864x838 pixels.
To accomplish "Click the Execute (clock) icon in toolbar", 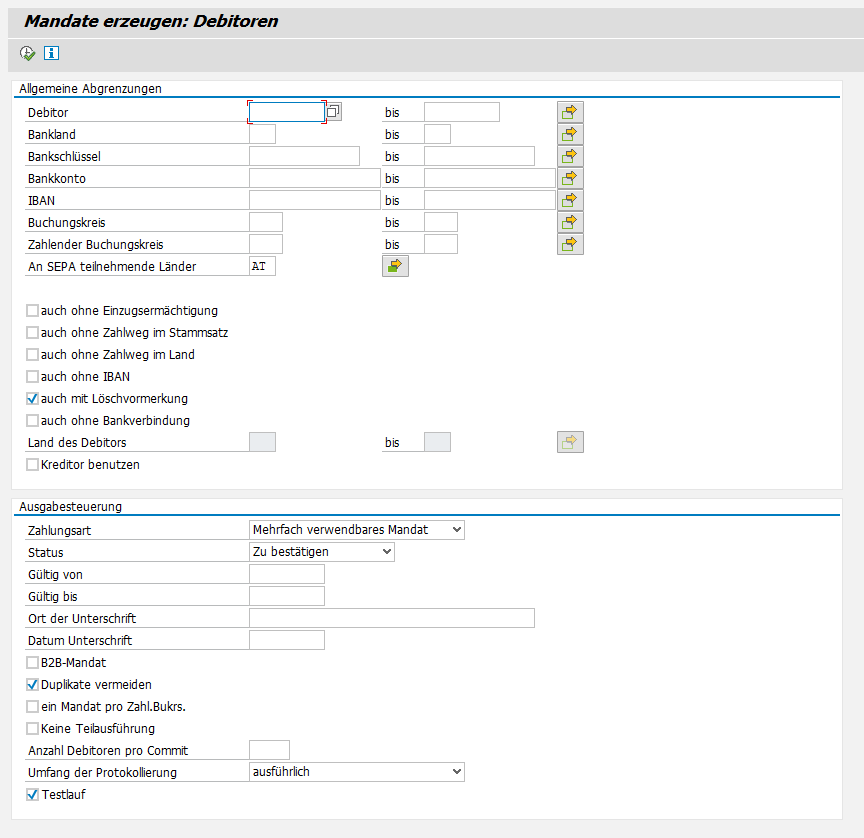I will pyautogui.click(x=27, y=53).
